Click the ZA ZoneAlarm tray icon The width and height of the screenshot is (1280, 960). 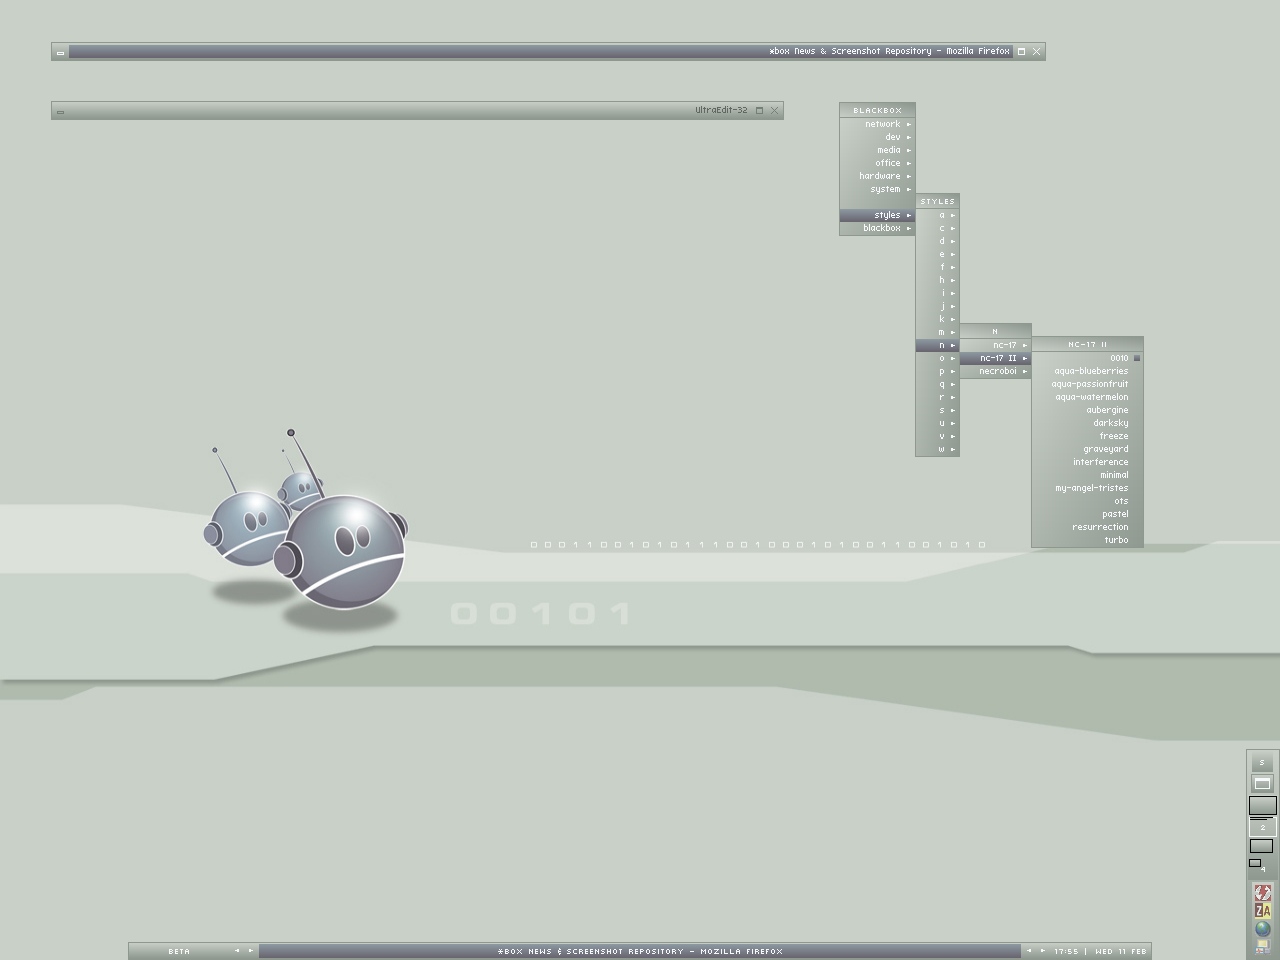pos(1262,911)
